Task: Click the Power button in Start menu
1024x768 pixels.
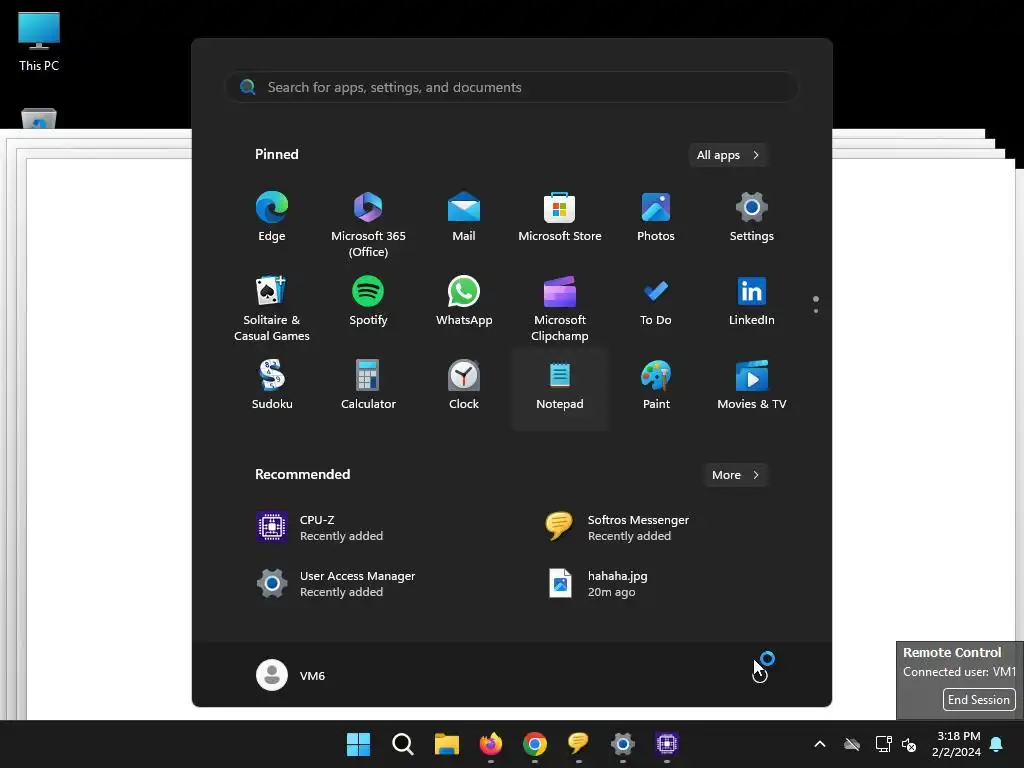Action: pos(760,675)
